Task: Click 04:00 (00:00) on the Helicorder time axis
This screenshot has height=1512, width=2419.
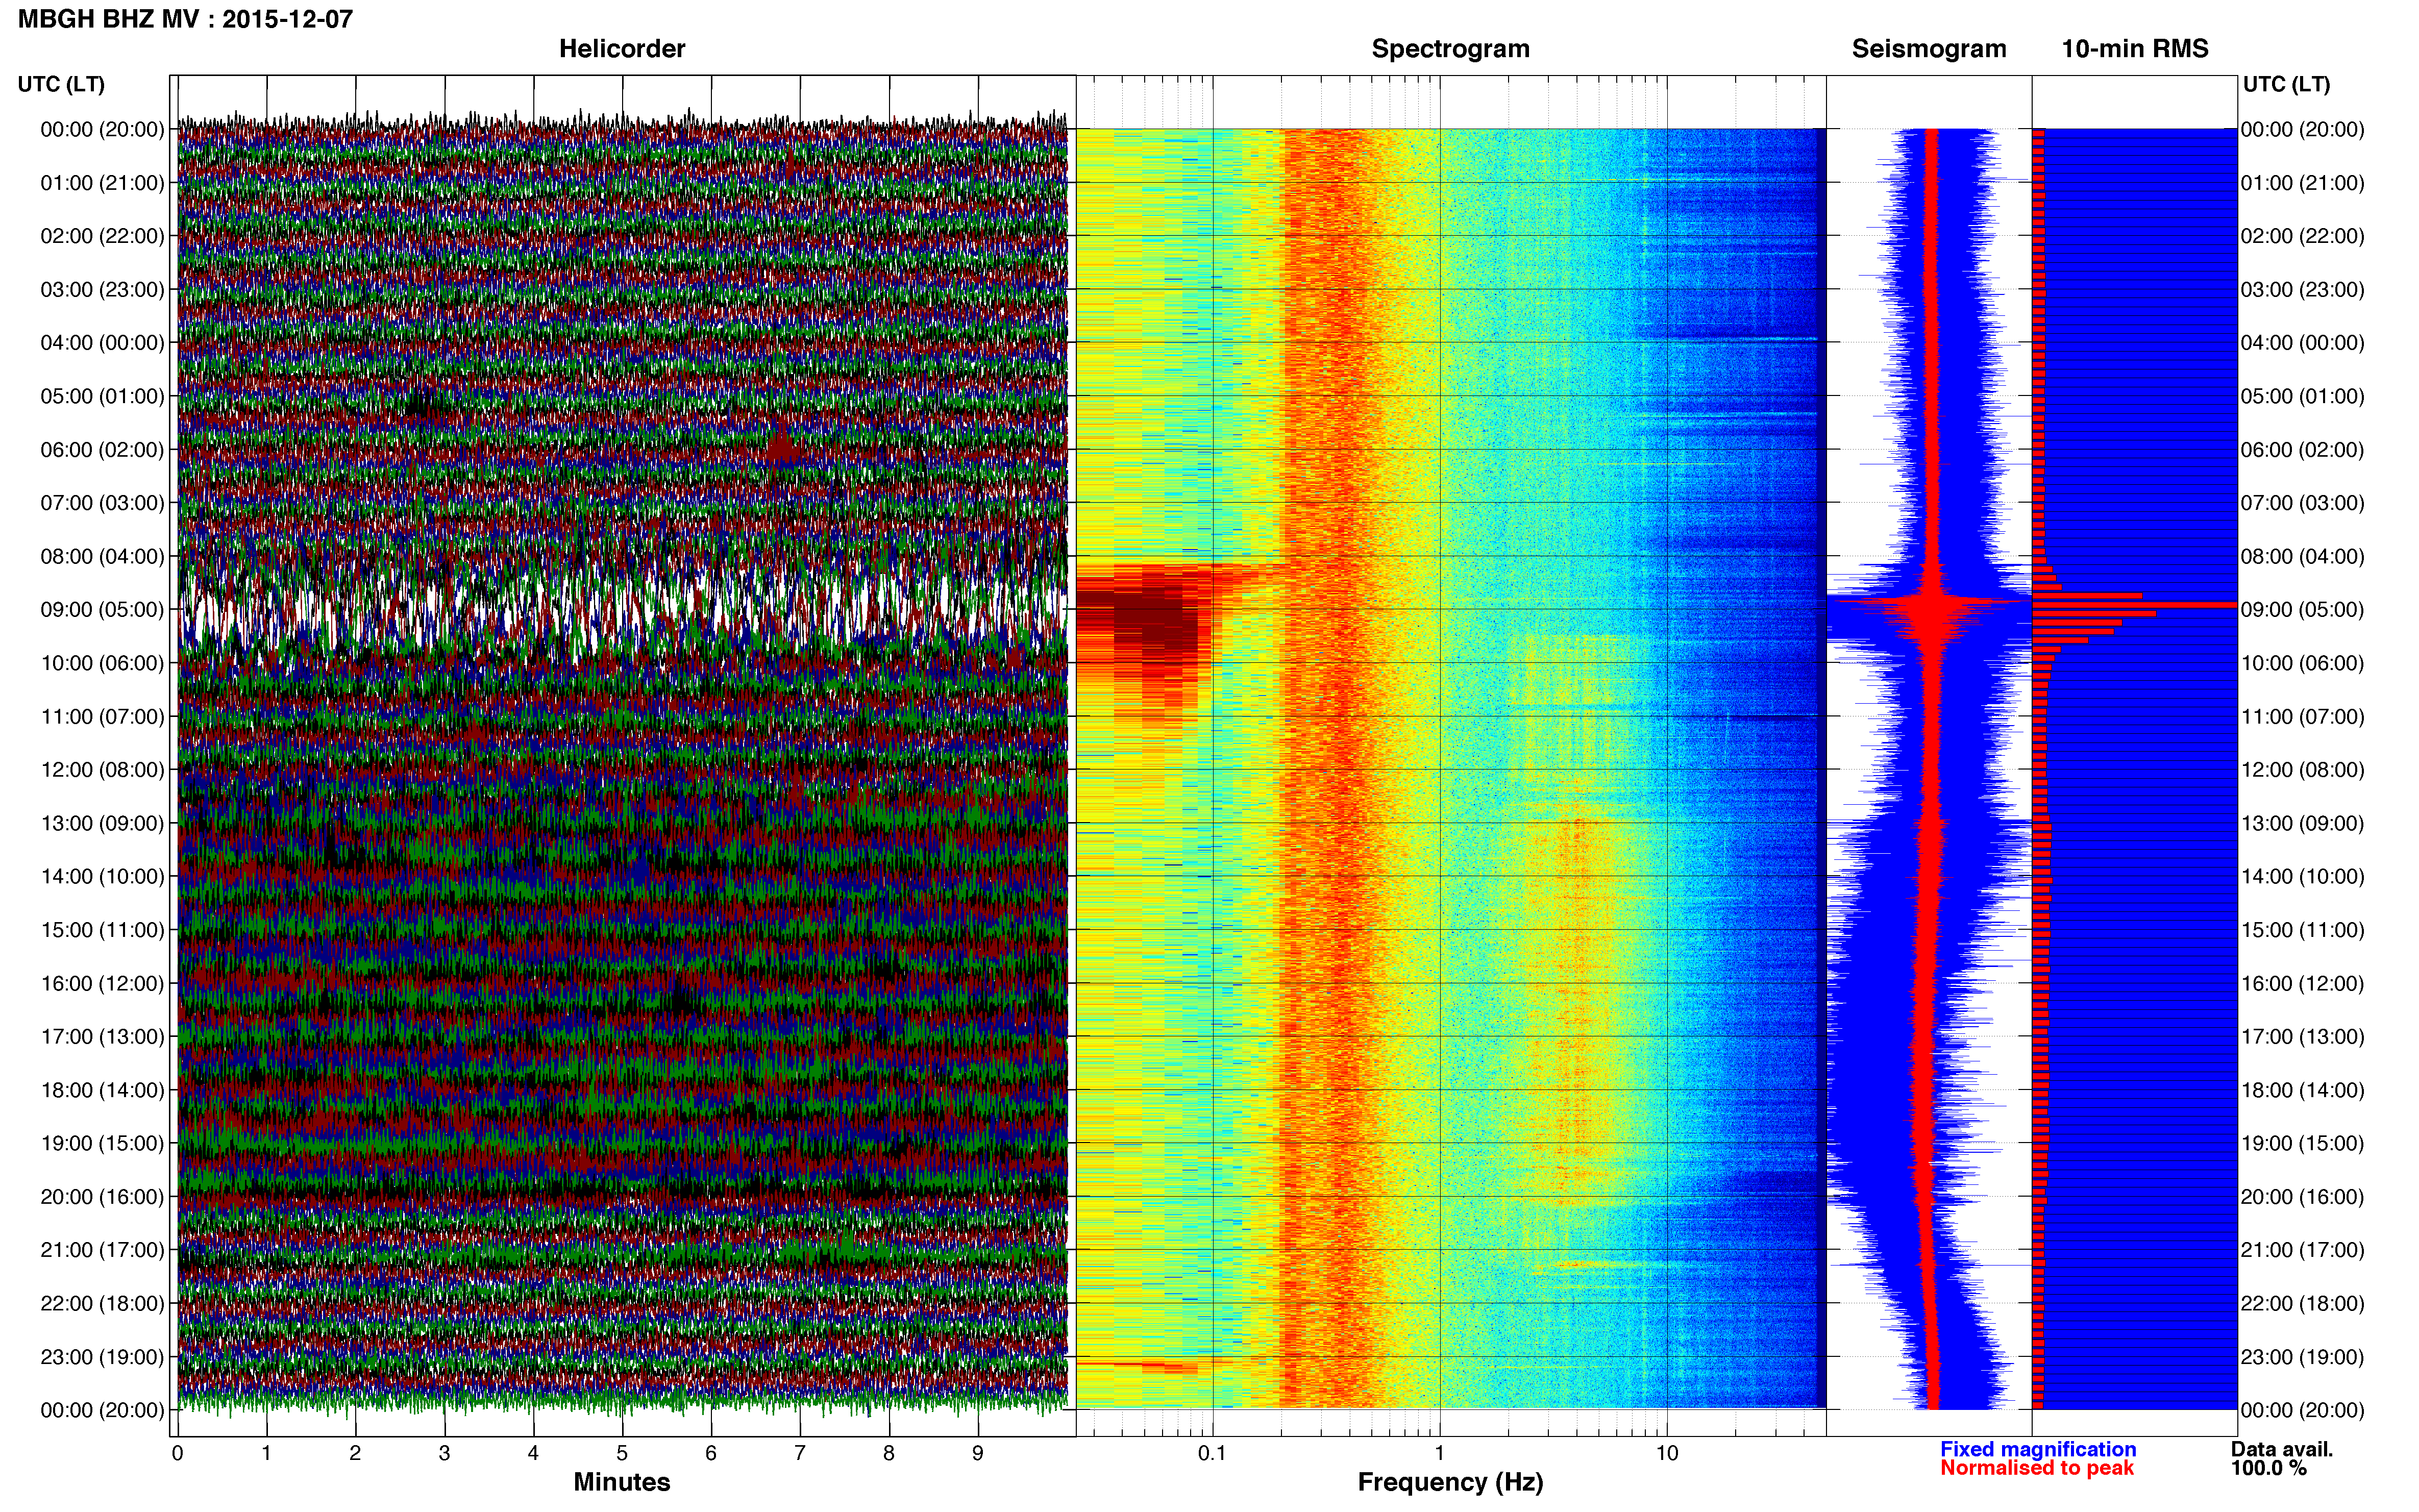Action: point(102,343)
